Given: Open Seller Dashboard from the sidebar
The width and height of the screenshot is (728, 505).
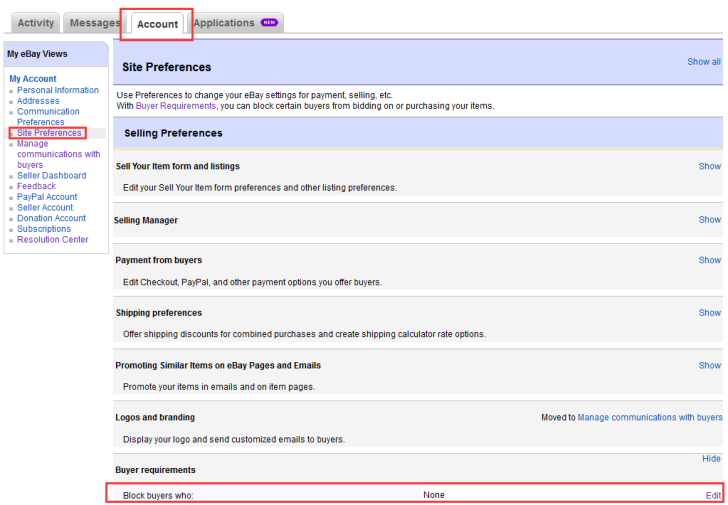Looking at the screenshot, I should (51, 176).
